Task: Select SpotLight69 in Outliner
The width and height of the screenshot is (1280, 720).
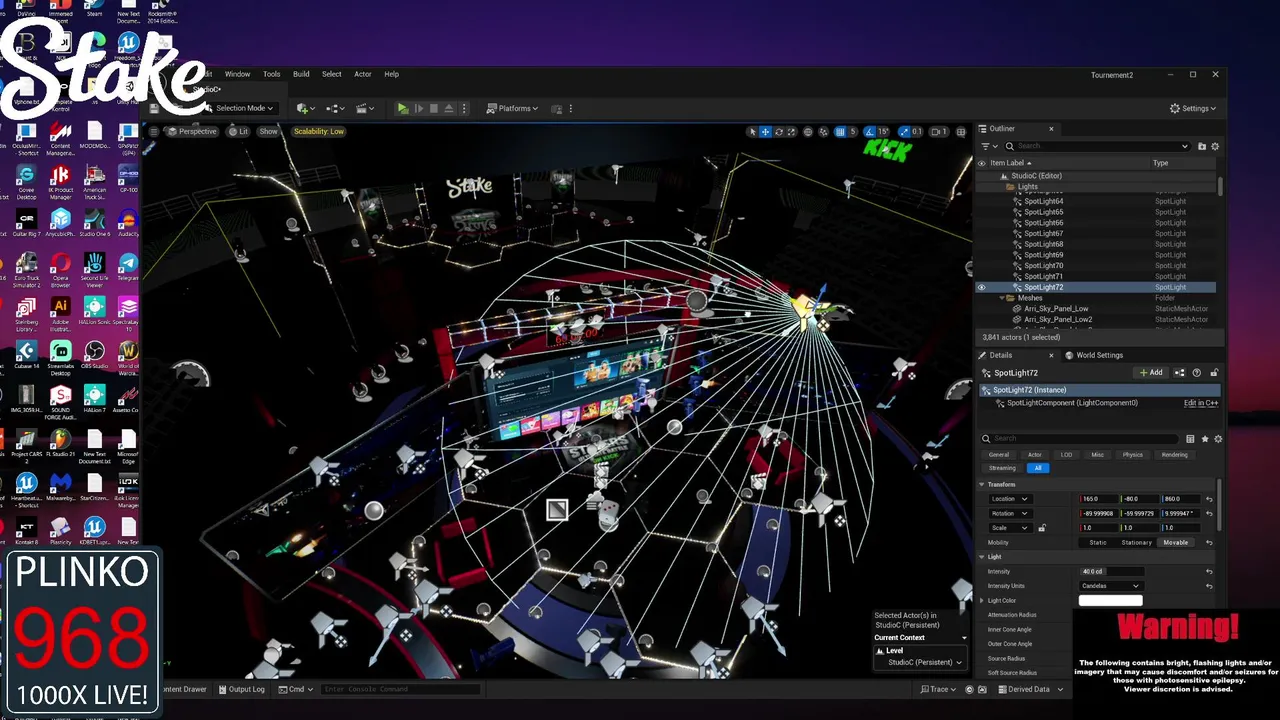Action: (x=1043, y=255)
